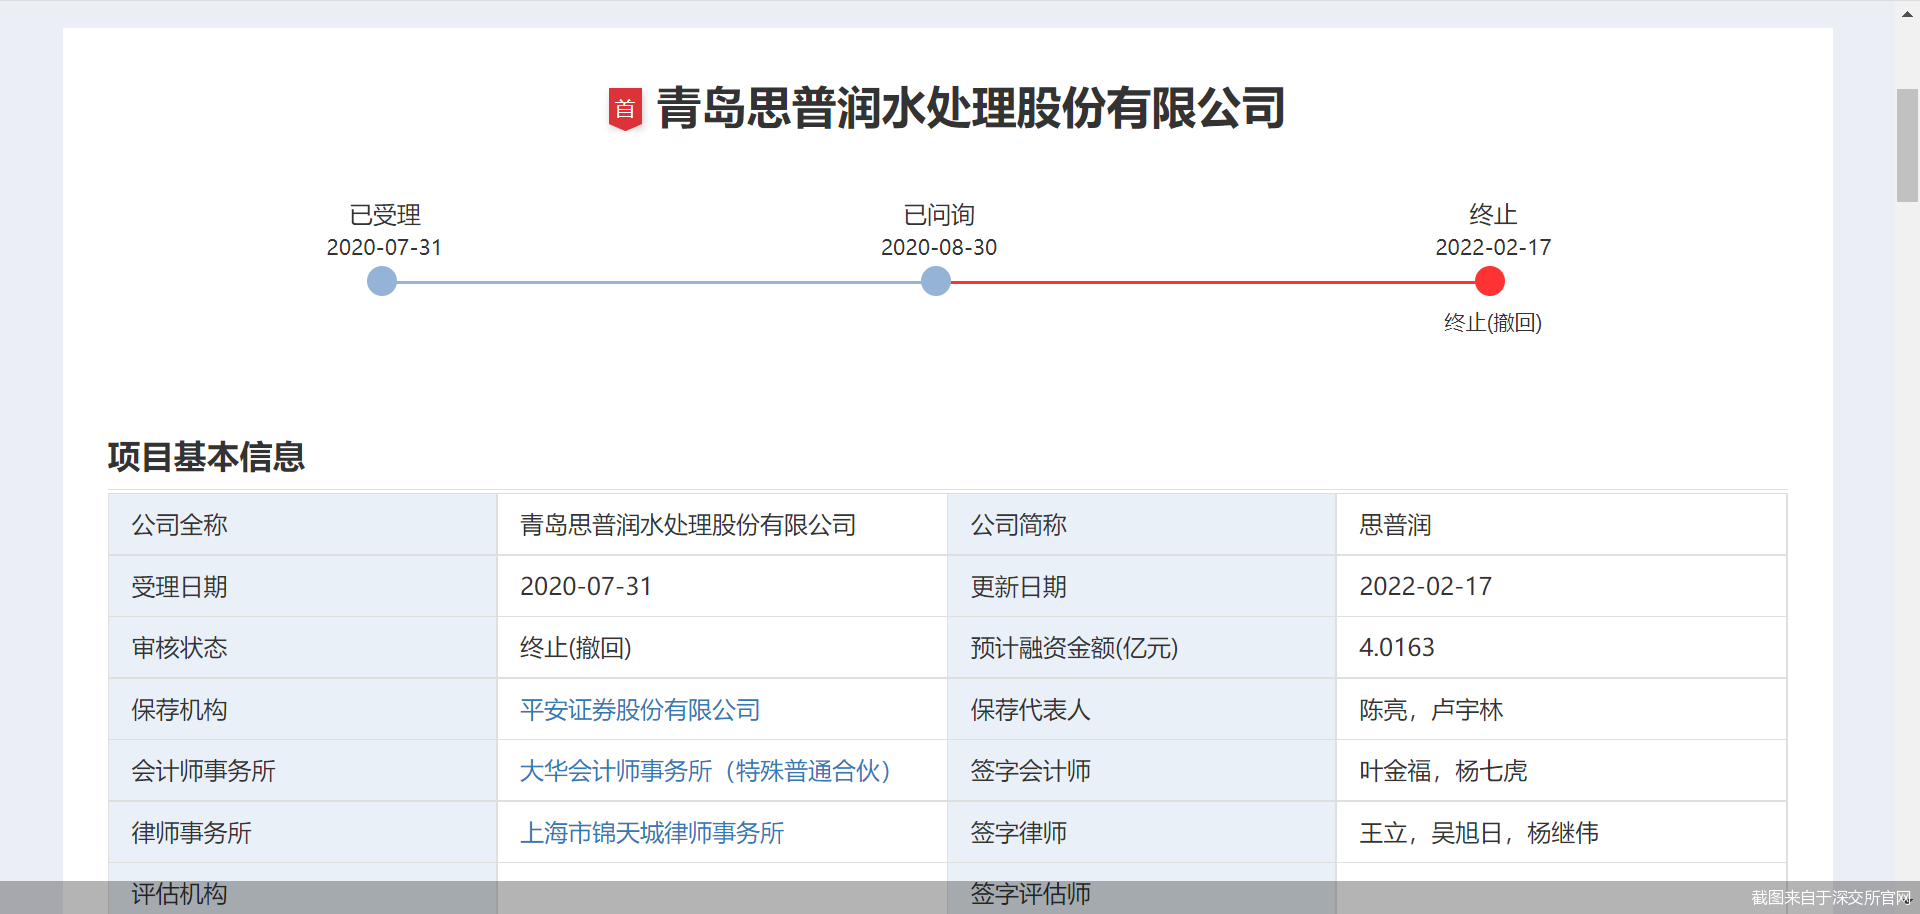Image resolution: width=1920 pixels, height=914 pixels.
Task: Click the 项目基本信息 section heading
Action: pos(206,457)
